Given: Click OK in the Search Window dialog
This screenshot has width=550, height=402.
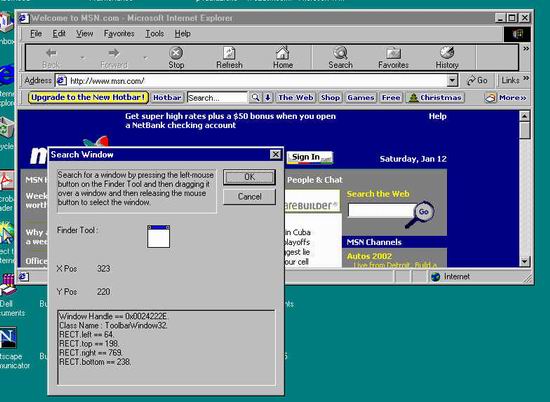Looking at the screenshot, I should [x=249, y=177].
